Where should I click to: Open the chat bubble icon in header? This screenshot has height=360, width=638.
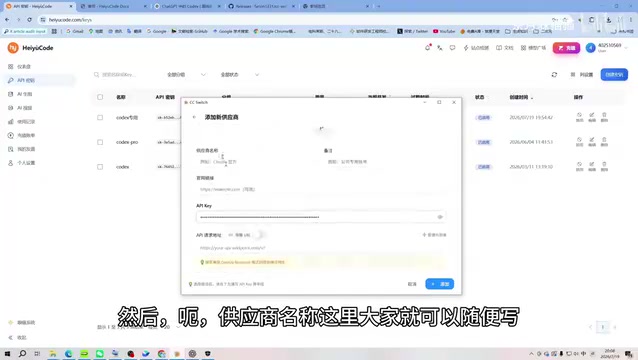[452, 48]
